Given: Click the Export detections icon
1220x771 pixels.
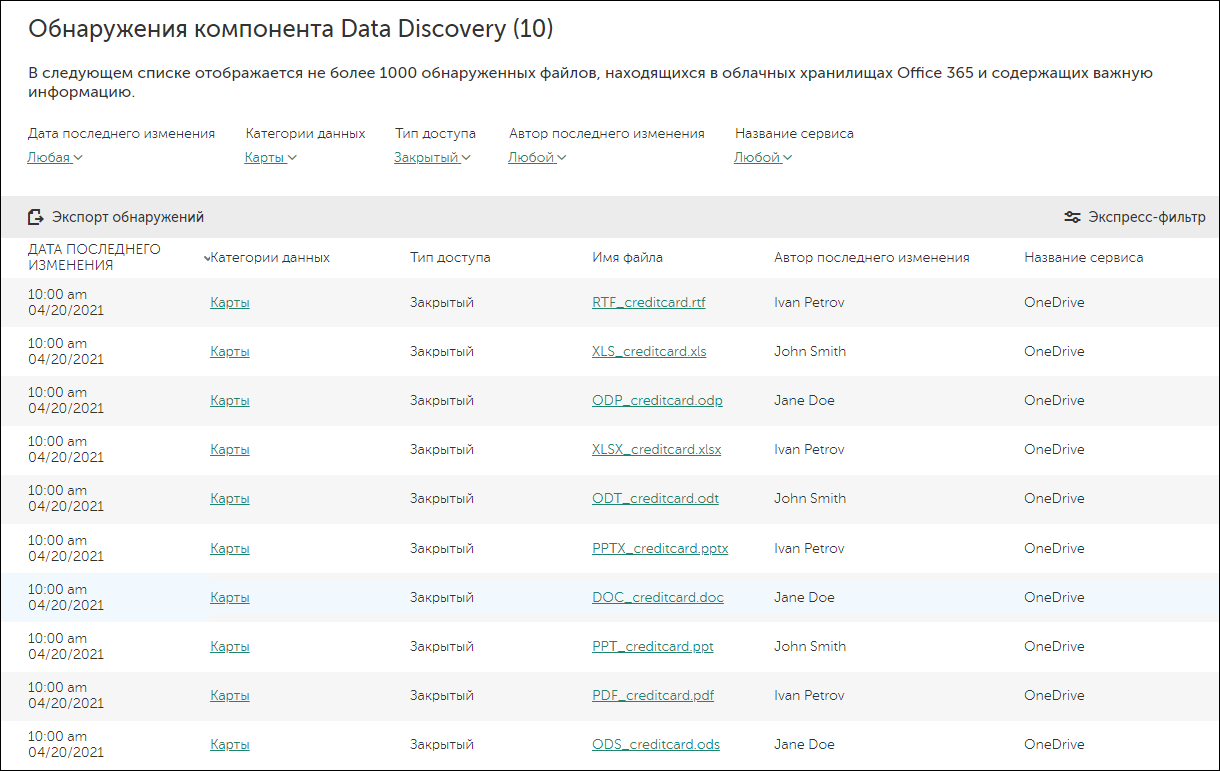Looking at the screenshot, I should point(36,217).
